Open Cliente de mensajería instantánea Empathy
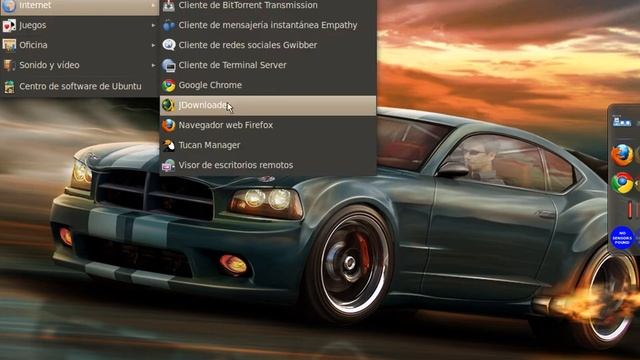The width and height of the screenshot is (640, 360). pyautogui.click(x=268, y=25)
